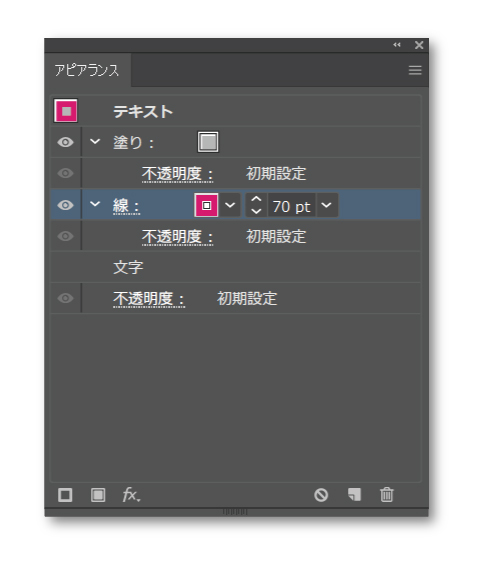Collapse the 線 stroke attributes chevron
This screenshot has height=571, width=493.
95,204
